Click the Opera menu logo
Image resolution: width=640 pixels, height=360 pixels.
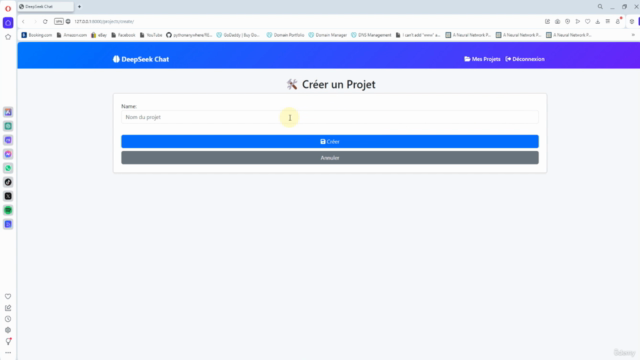8,8
